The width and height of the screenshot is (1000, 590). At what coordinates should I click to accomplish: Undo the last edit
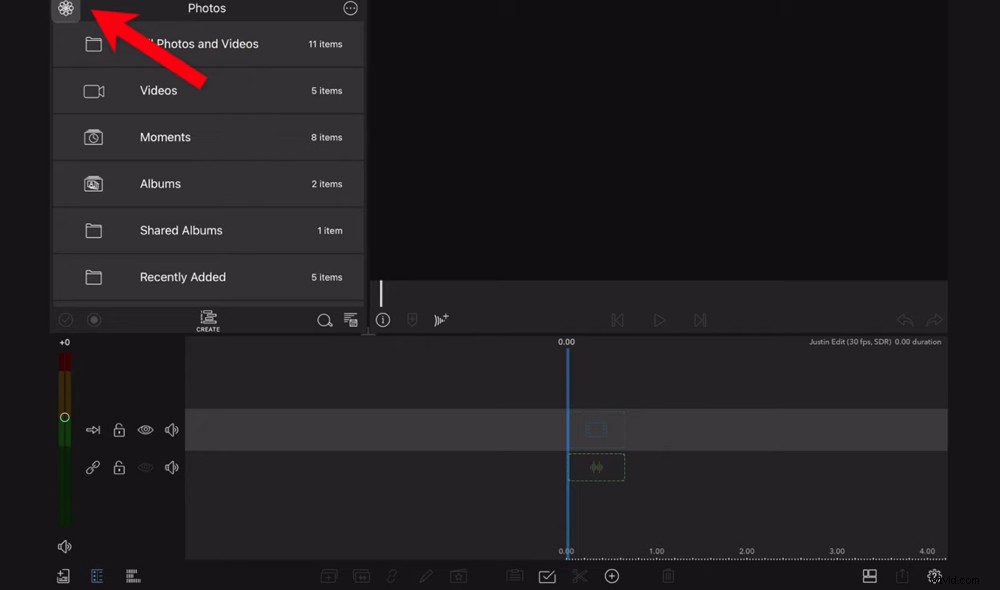coord(904,320)
